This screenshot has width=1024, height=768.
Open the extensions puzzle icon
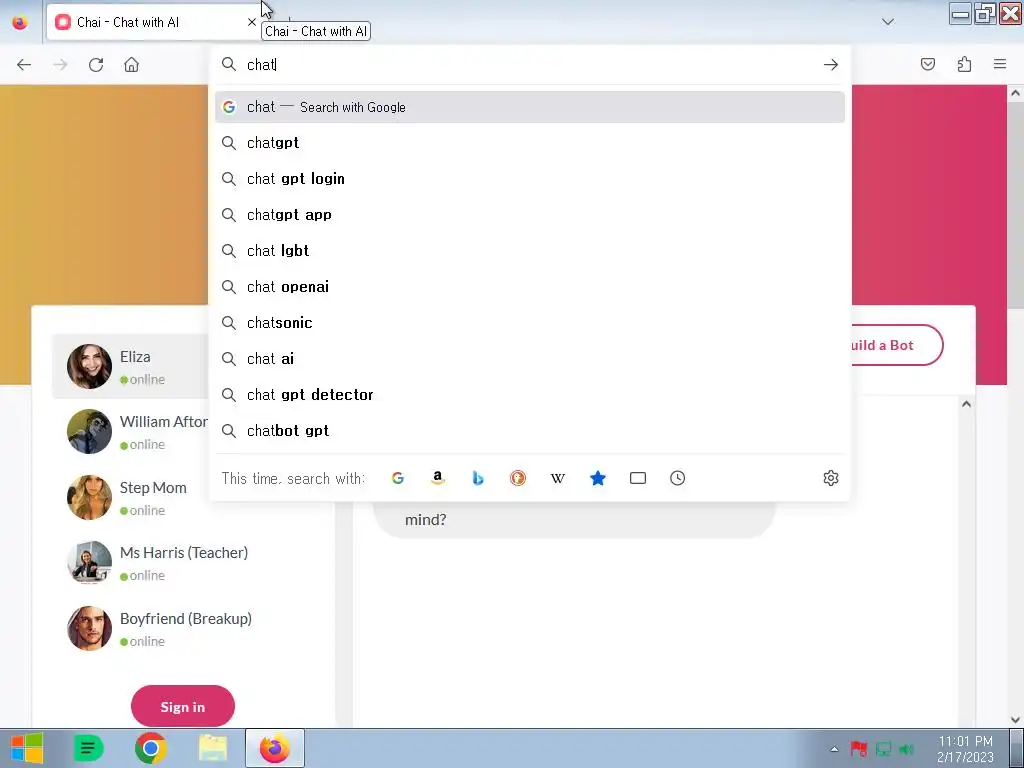click(x=964, y=64)
